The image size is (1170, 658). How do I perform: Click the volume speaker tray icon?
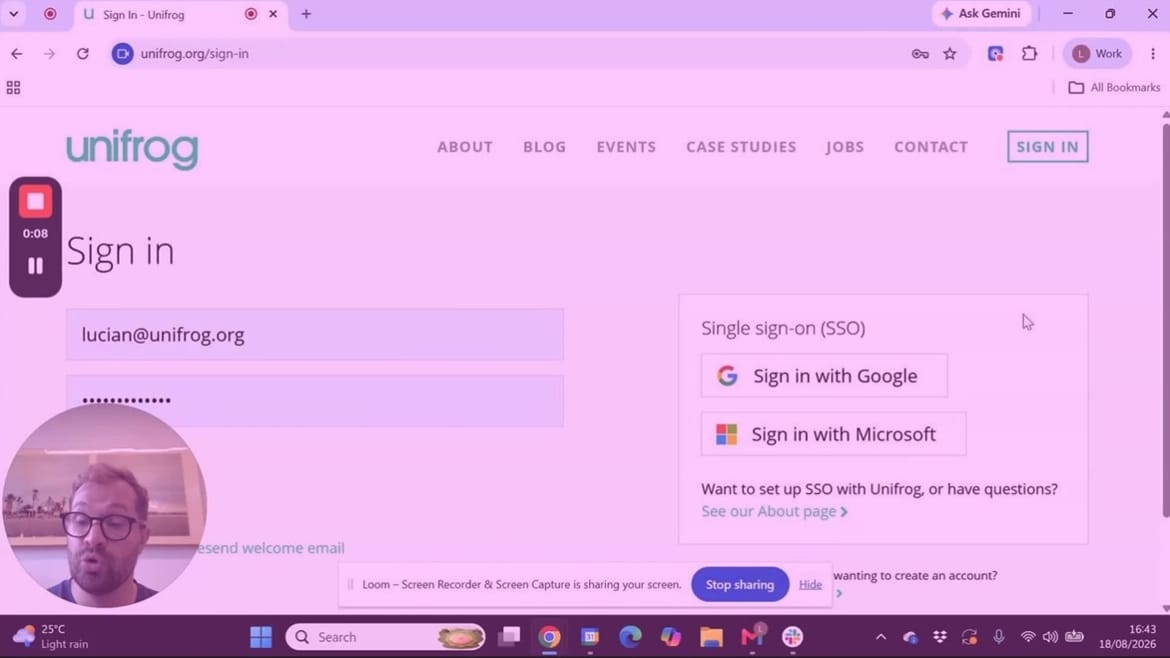pos(1050,637)
